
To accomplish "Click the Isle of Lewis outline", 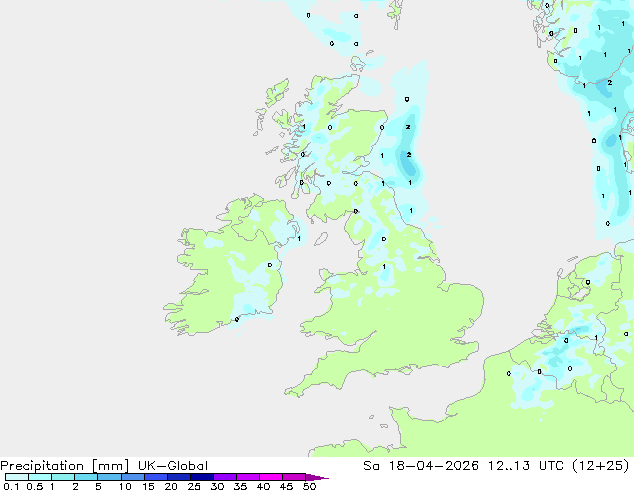I will 277,92.
